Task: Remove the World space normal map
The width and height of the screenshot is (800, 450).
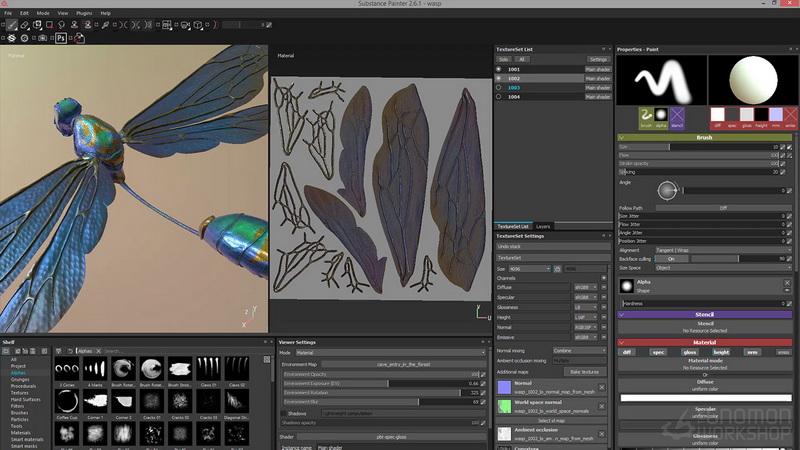Action: pyautogui.click(x=602, y=407)
